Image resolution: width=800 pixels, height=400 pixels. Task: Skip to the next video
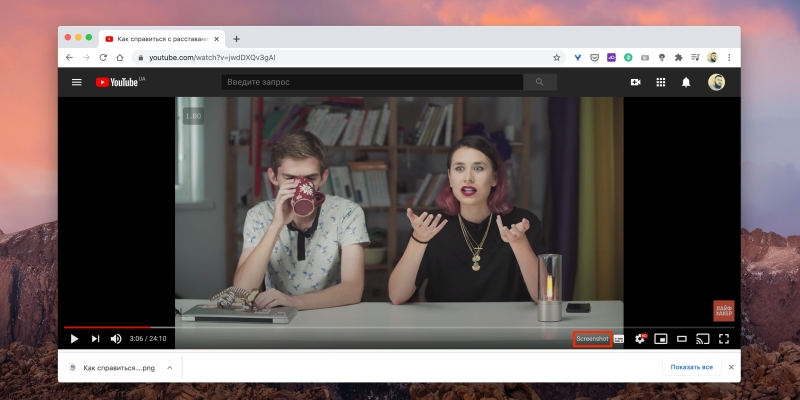(x=95, y=339)
